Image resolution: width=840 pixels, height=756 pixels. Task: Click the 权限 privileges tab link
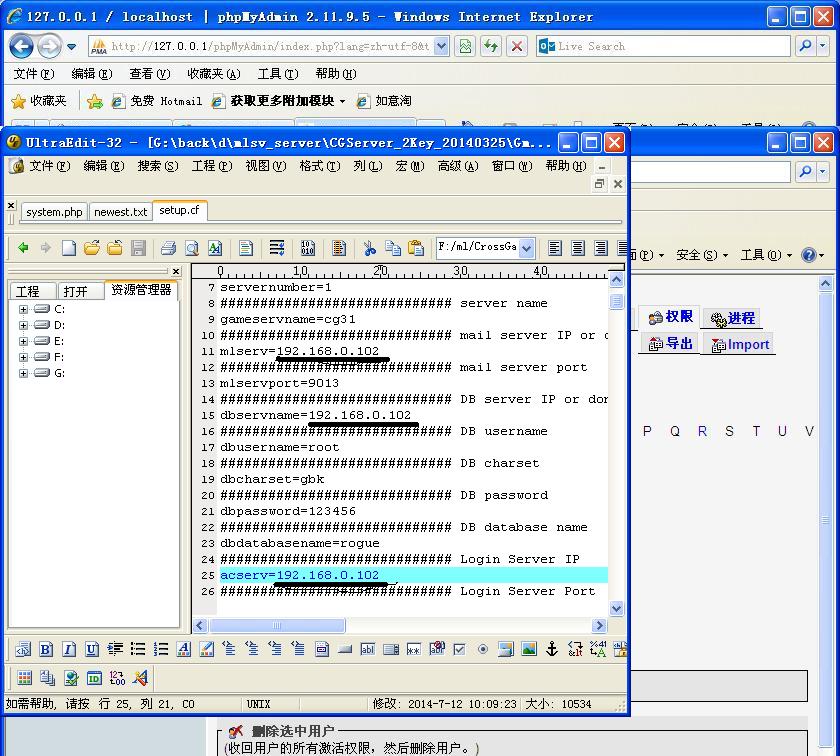coord(679,317)
